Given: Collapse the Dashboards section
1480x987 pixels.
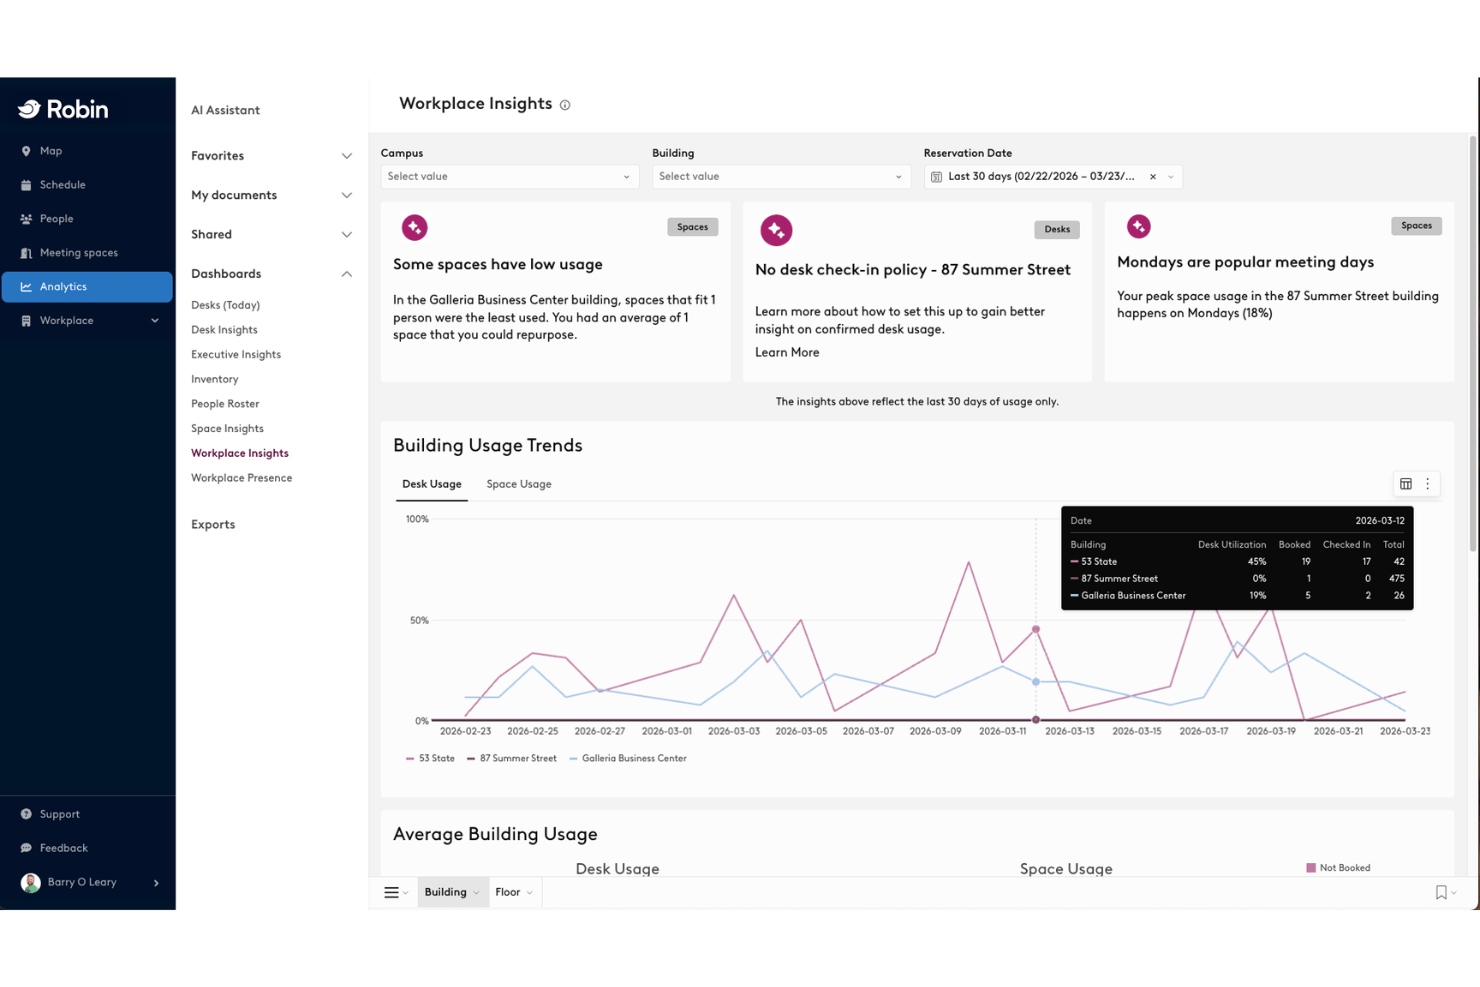Looking at the screenshot, I should pos(347,274).
